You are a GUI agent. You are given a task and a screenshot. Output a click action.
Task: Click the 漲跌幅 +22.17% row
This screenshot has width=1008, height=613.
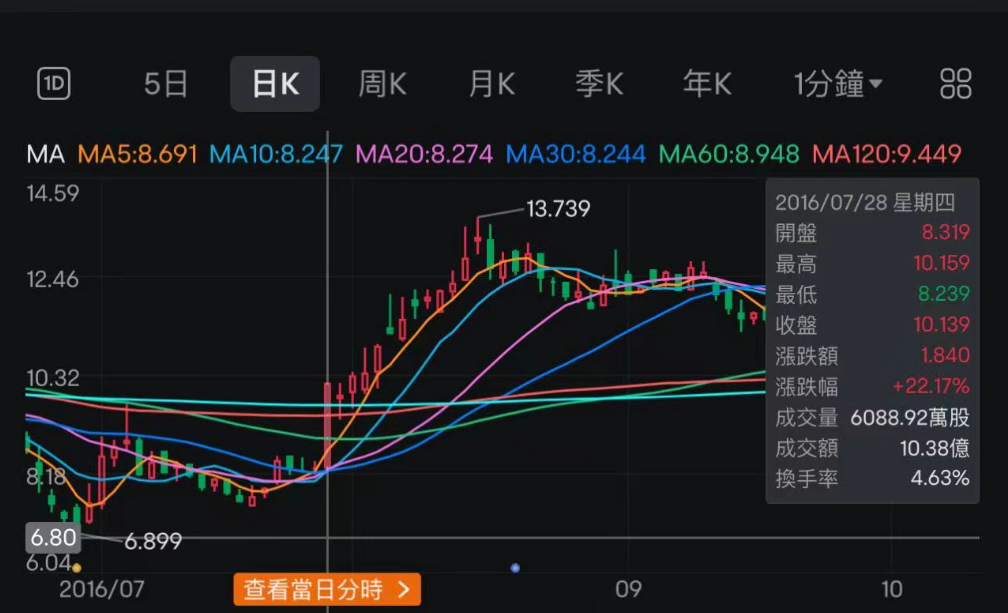click(x=872, y=387)
